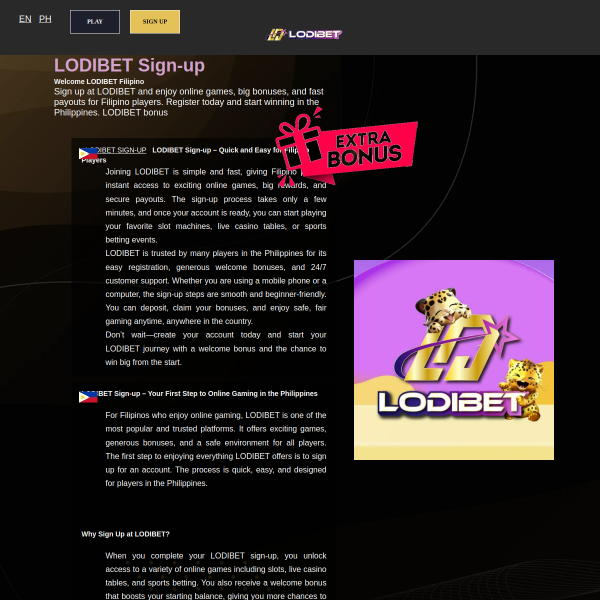Image resolution: width=600 pixels, height=600 pixels.
Task: Click the paragraph starting with Joining LODIBET
Action: click(x=215, y=205)
